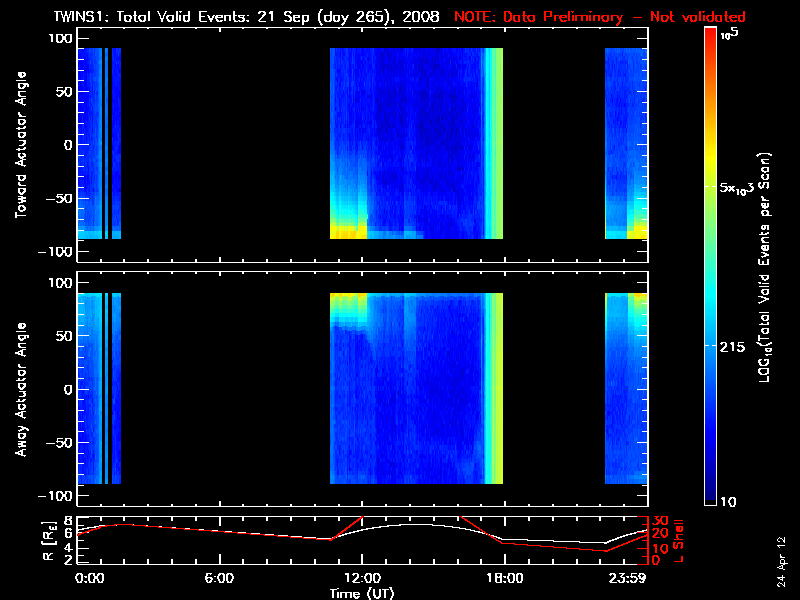
Task: Click the red top of the color bar
Action: coord(711,34)
